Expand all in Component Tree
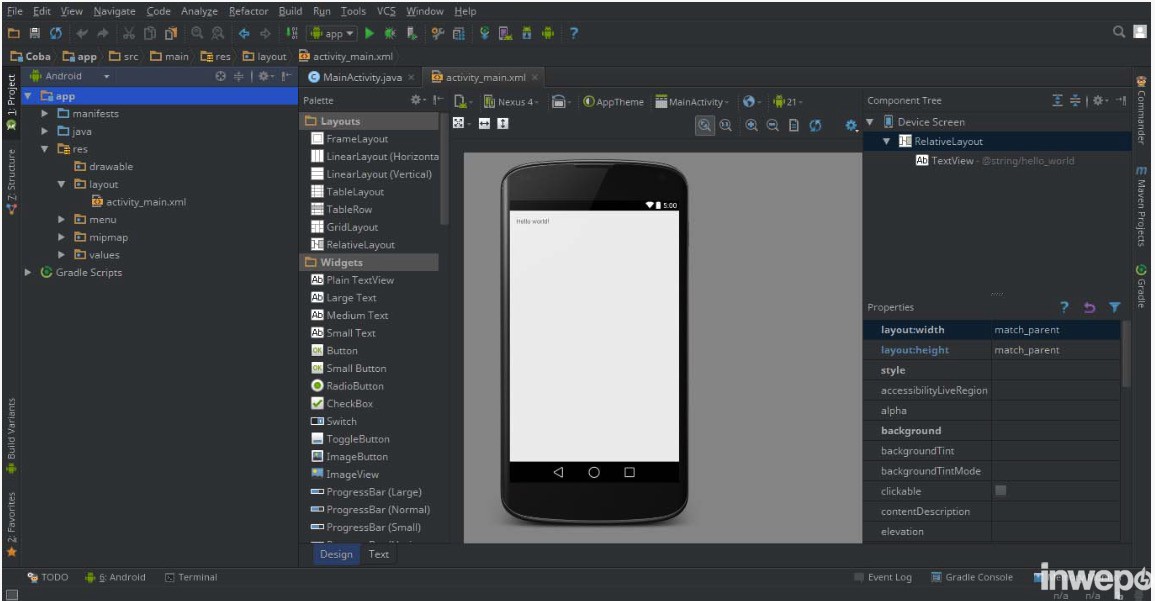Image resolution: width=1155 pixels, height=601 pixels. coord(1058,101)
